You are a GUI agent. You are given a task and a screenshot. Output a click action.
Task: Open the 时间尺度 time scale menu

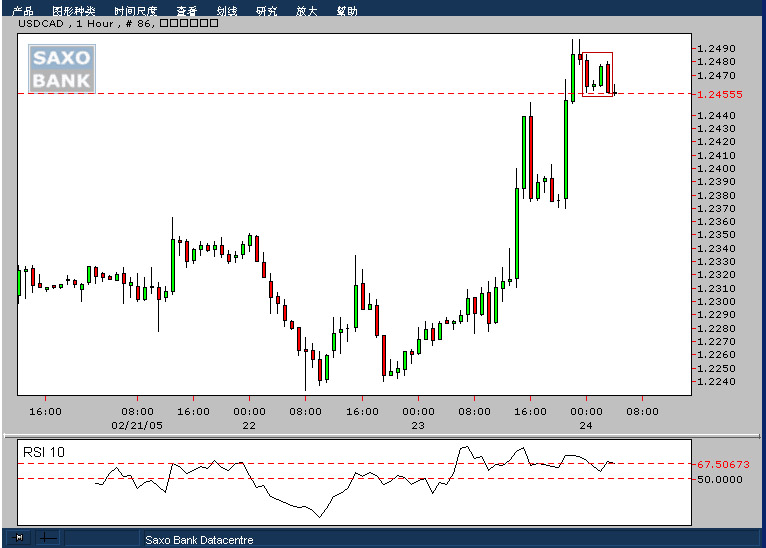[x=133, y=11]
